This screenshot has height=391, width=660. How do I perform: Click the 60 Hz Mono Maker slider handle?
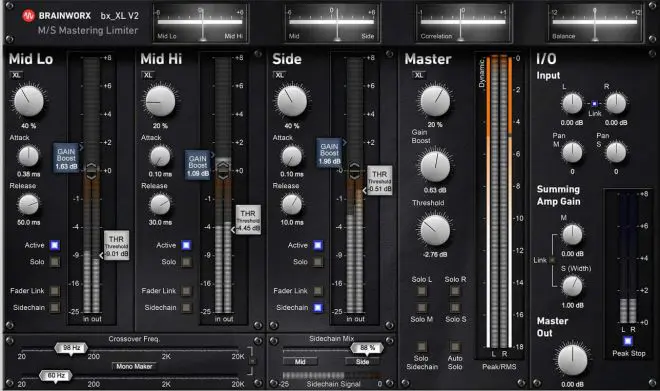tap(56, 375)
